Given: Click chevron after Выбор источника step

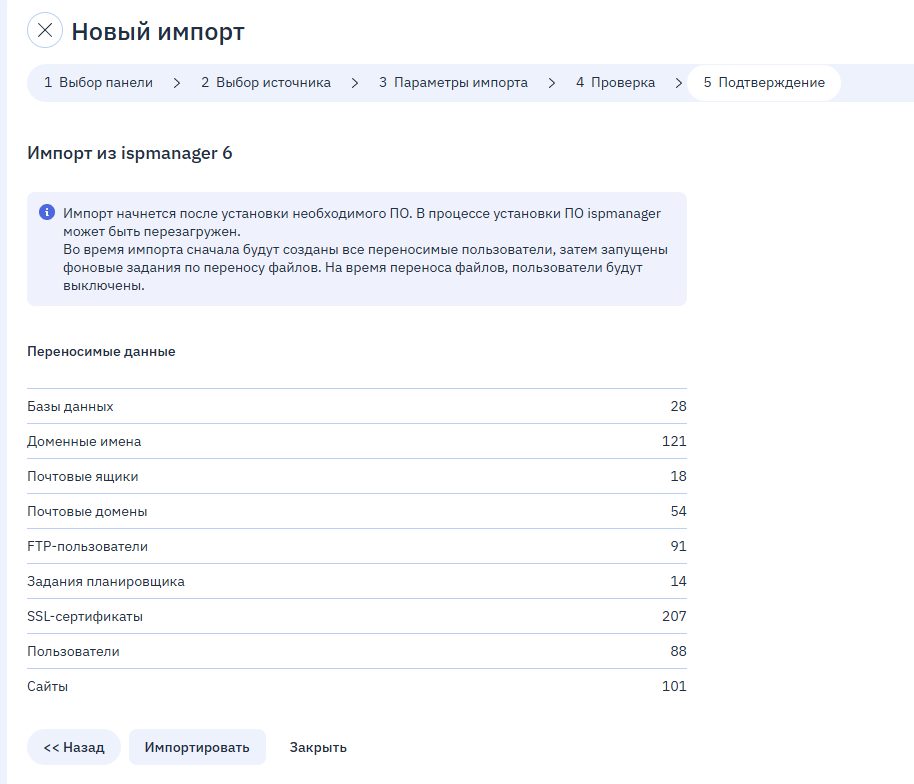Looking at the screenshot, I should pos(355,83).
